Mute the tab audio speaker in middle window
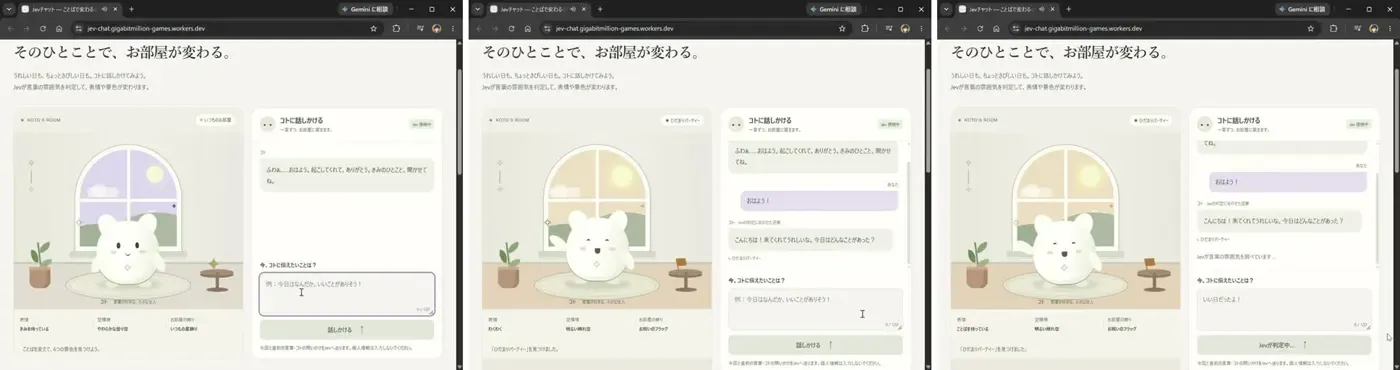The image size is (1400, 370). [573, 9]
